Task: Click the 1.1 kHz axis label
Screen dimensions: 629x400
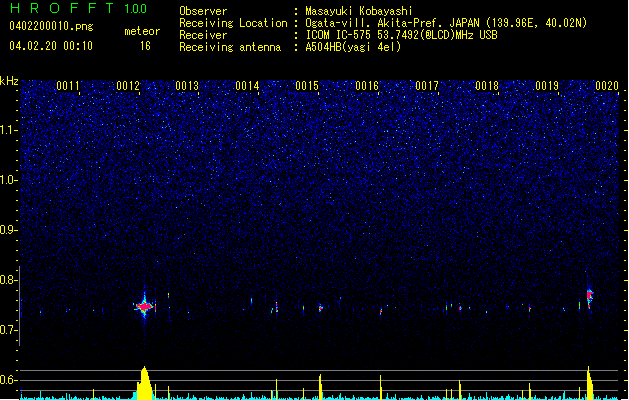Action: pos(8,130)
